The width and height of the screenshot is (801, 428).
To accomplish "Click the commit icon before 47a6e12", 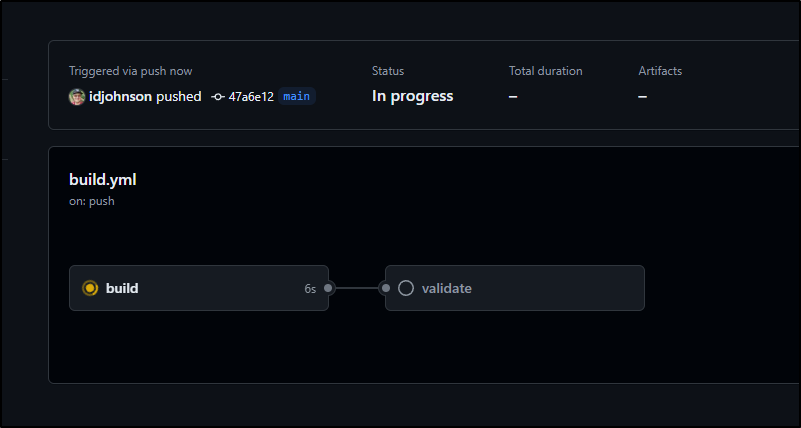I will coord(218,97).
